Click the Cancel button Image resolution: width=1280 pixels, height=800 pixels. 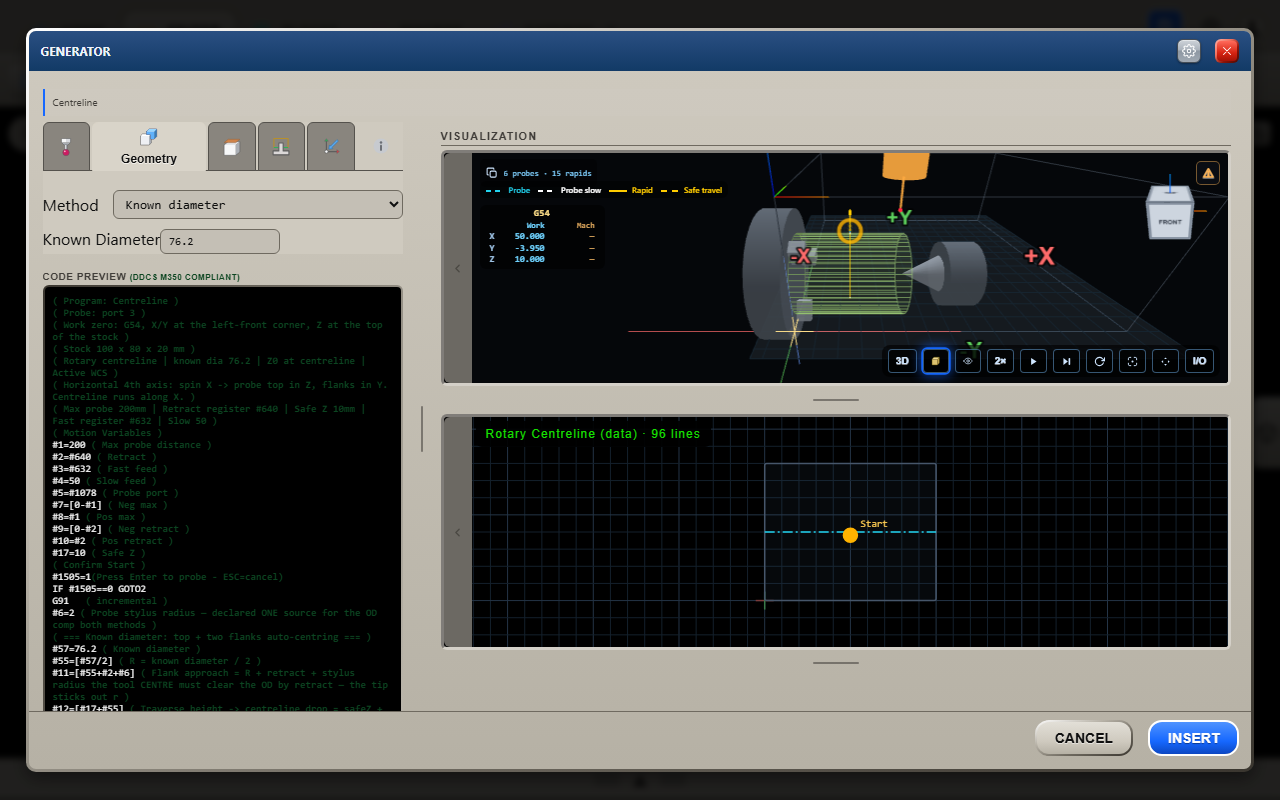(1084, 738)
